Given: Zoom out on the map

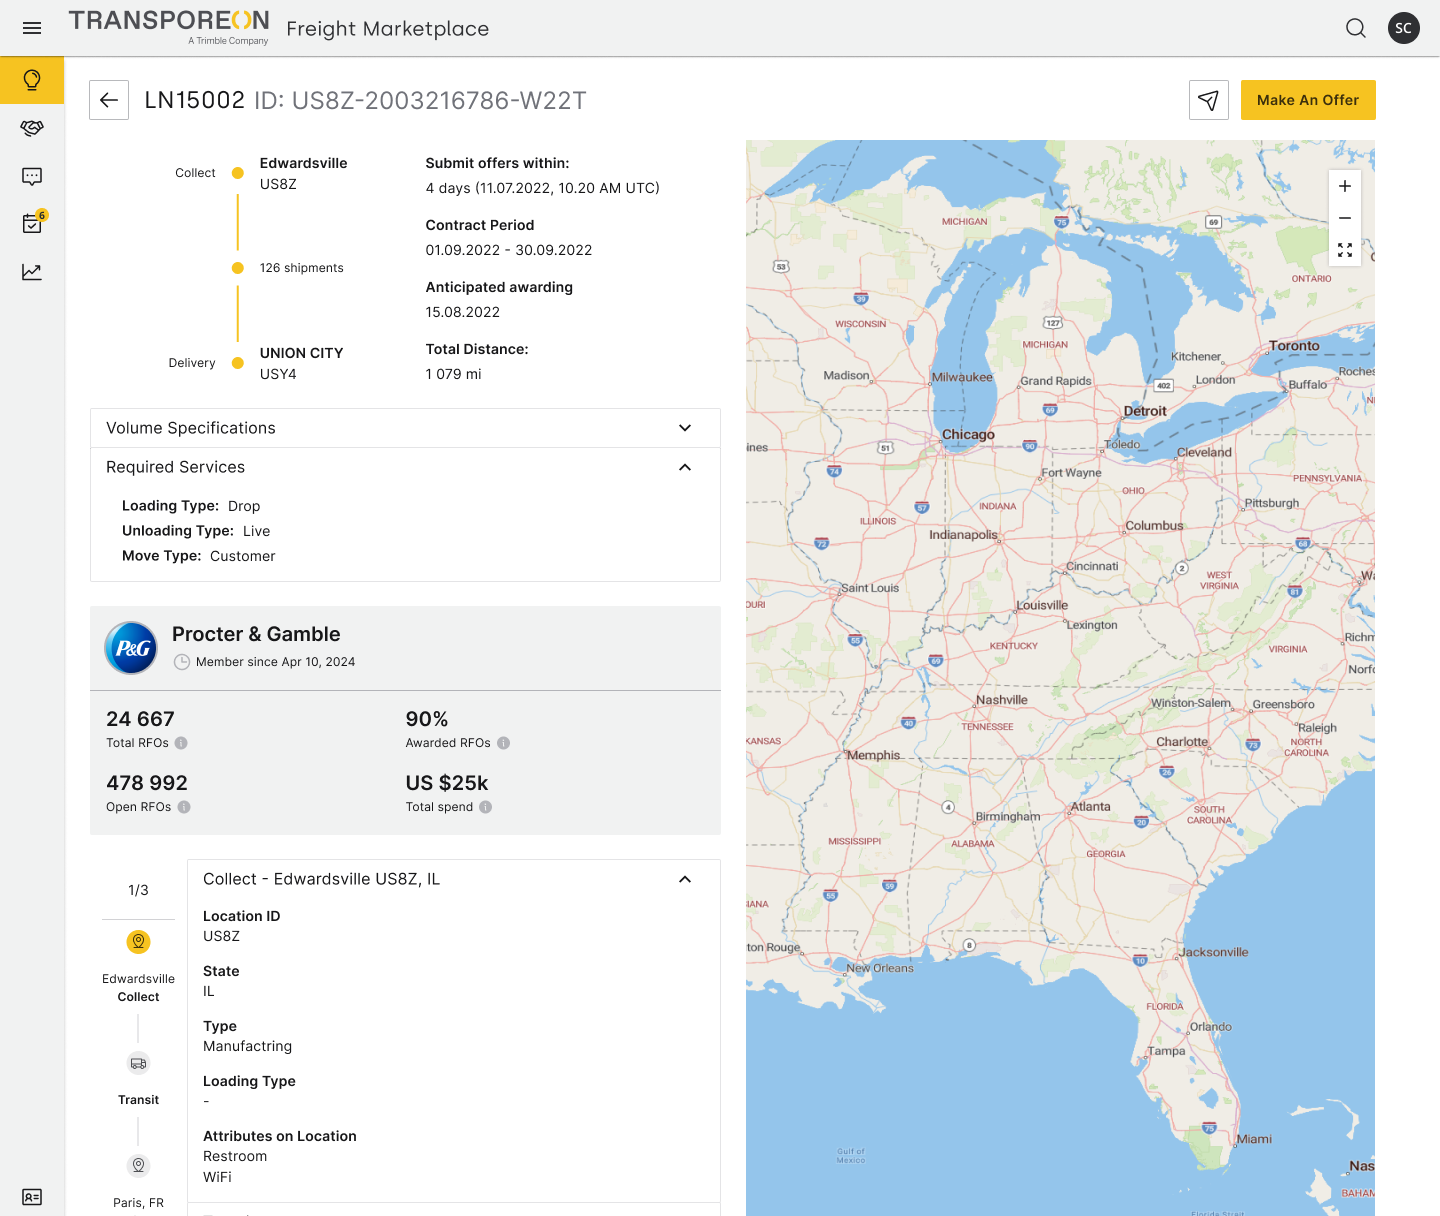Looking at the screenshot, I should pos(1344,218).
